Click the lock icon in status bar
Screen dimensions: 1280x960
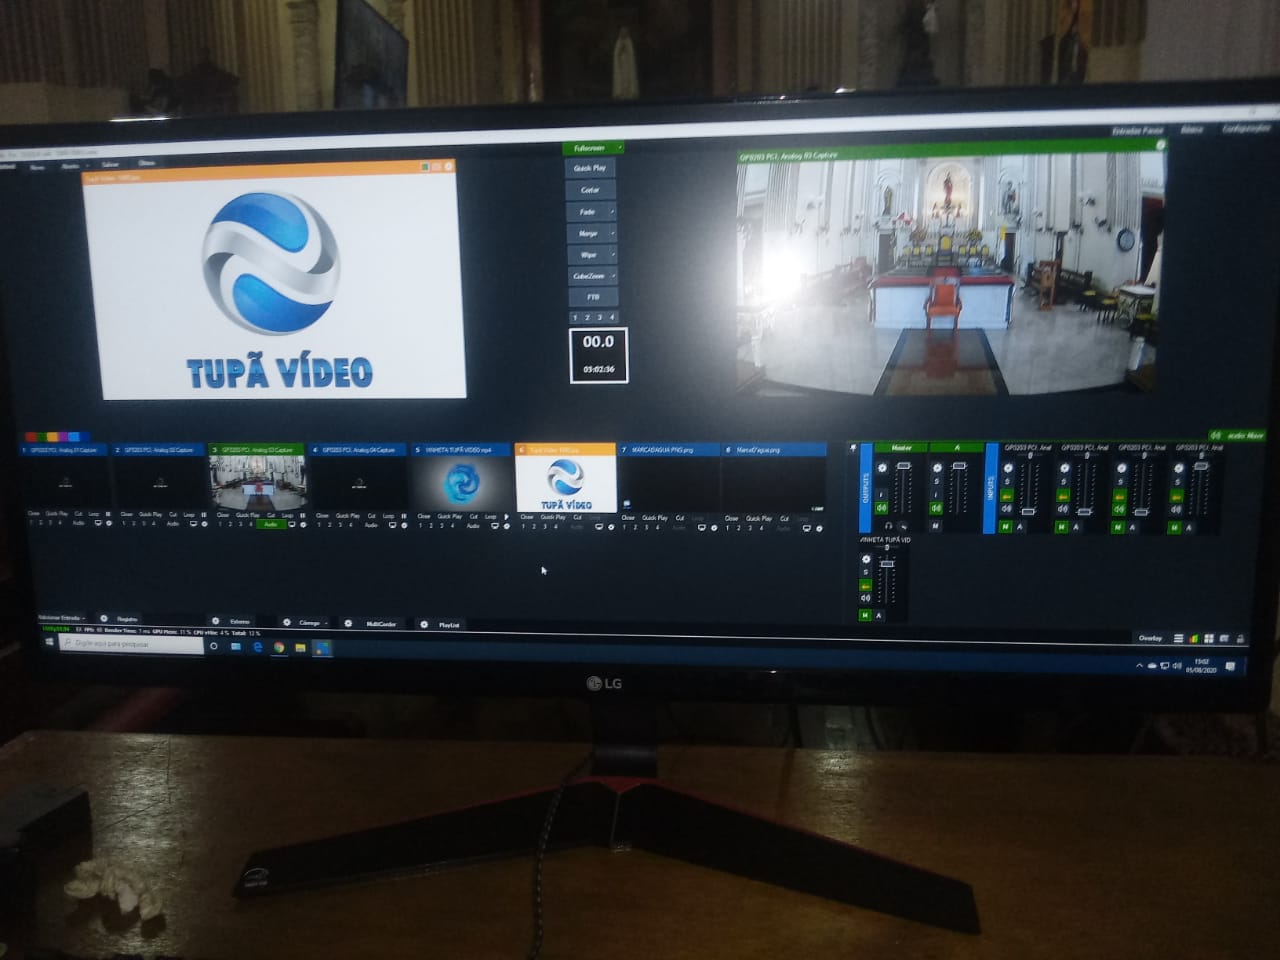point(1240,638)
